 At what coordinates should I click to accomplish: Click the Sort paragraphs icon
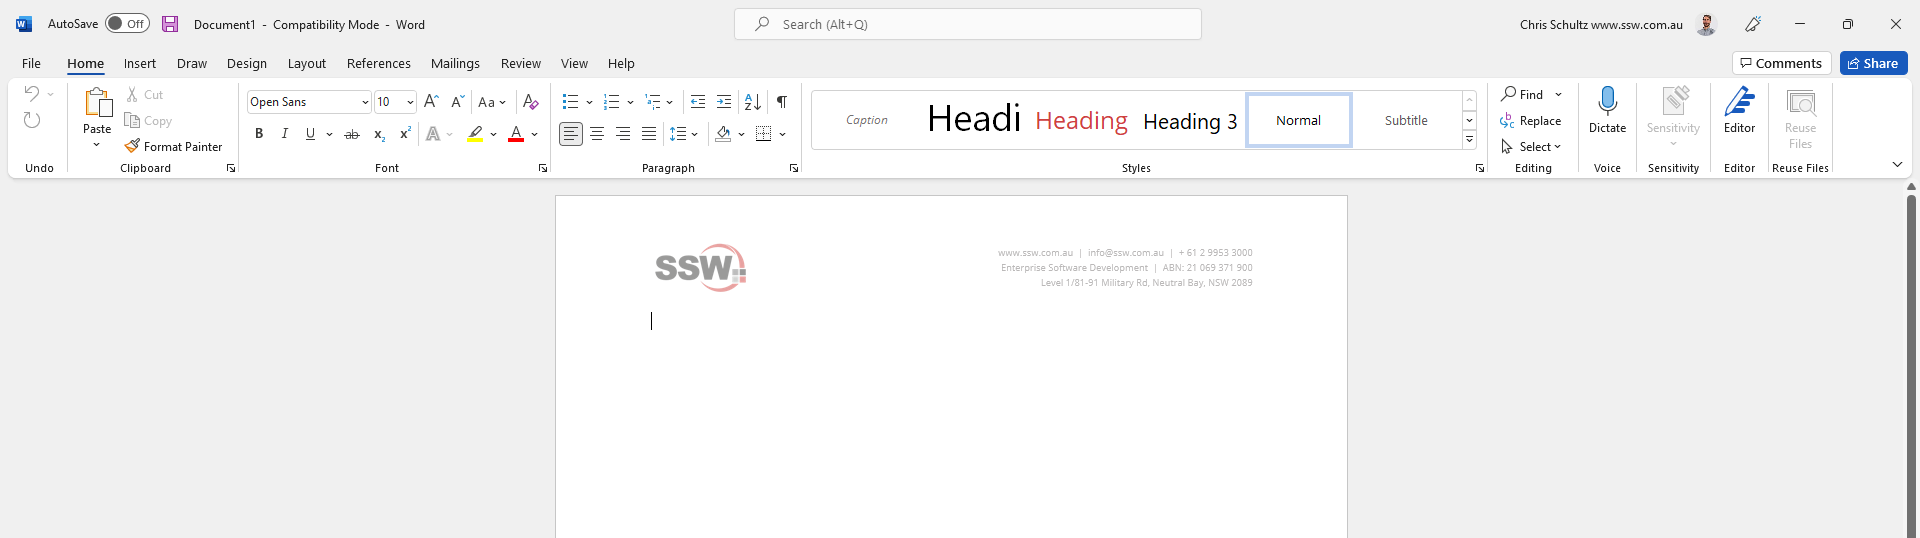tap(753, 102)
